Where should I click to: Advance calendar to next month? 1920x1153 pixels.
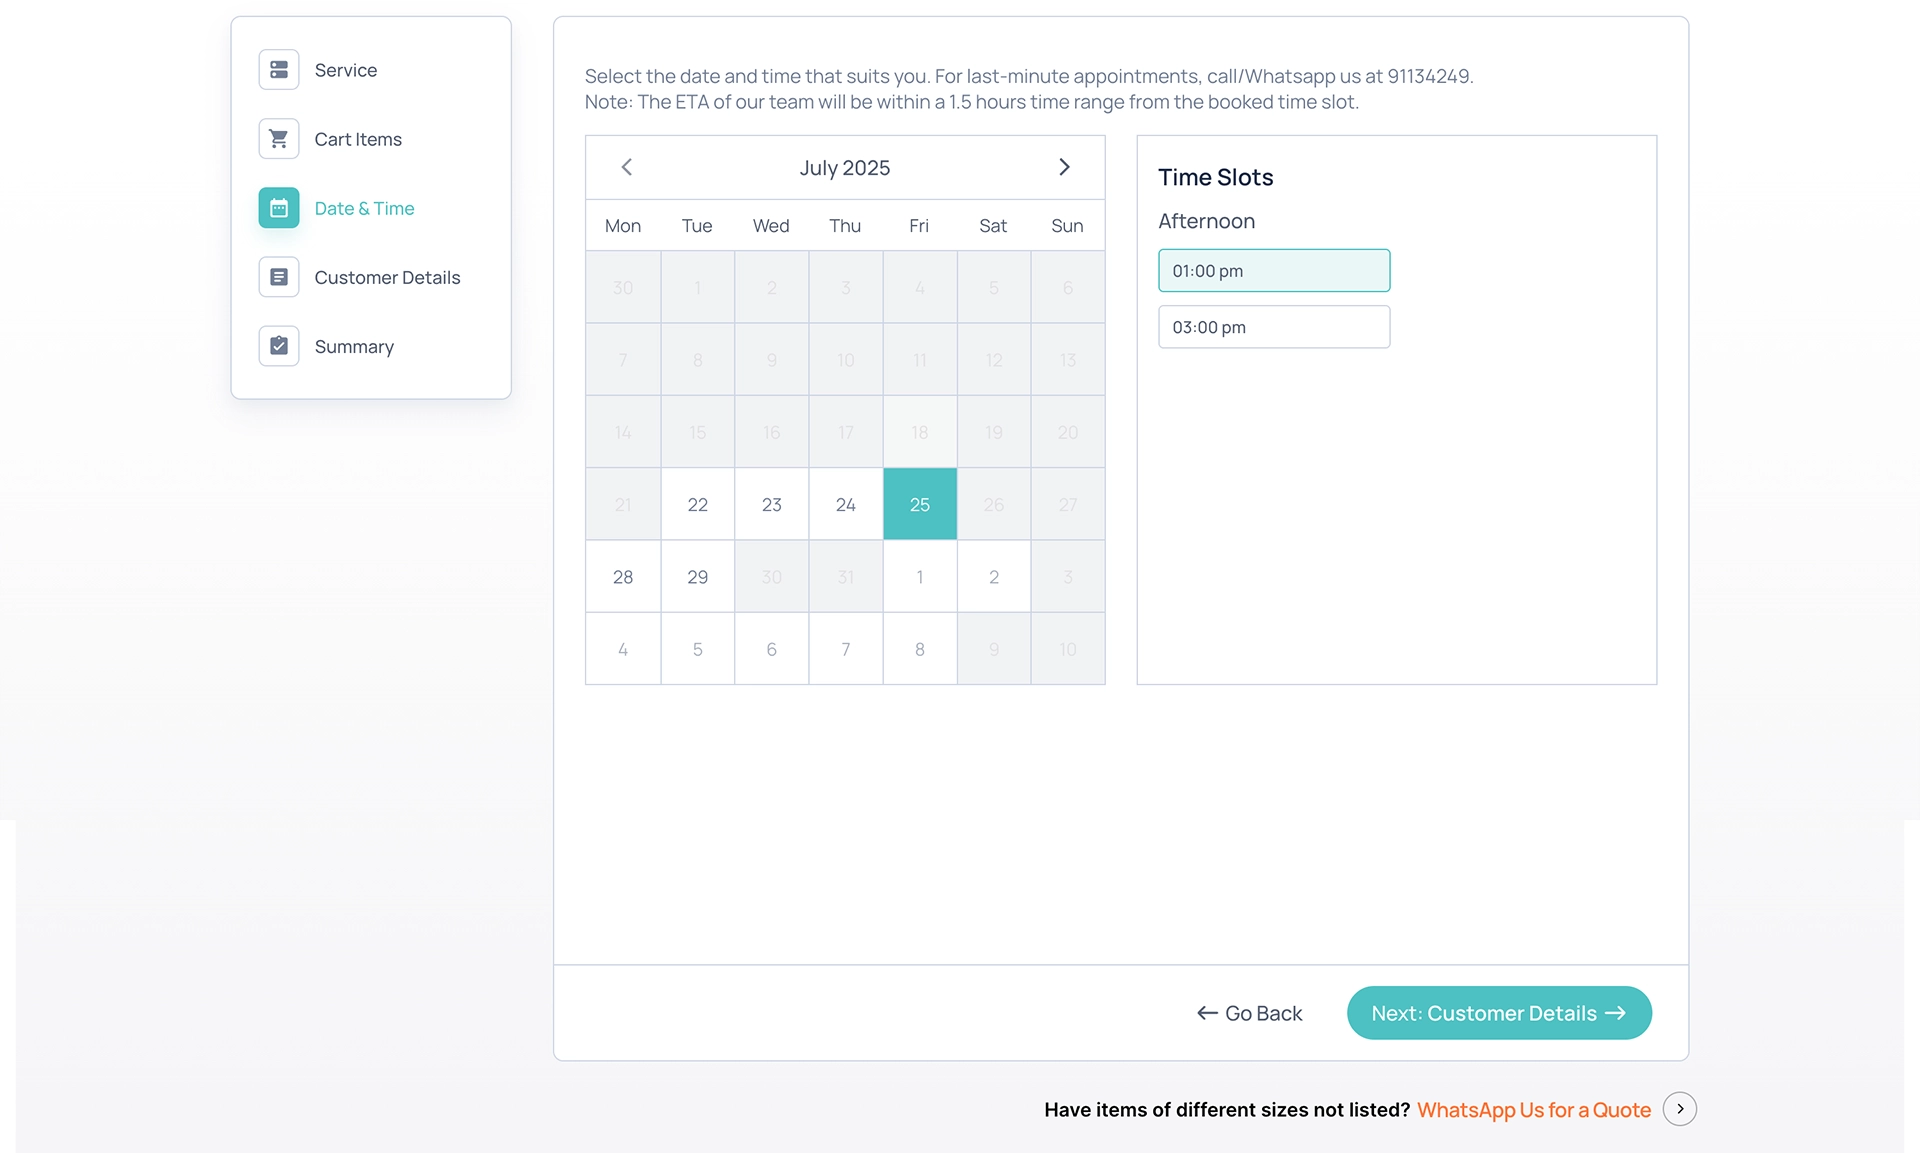1064,167
